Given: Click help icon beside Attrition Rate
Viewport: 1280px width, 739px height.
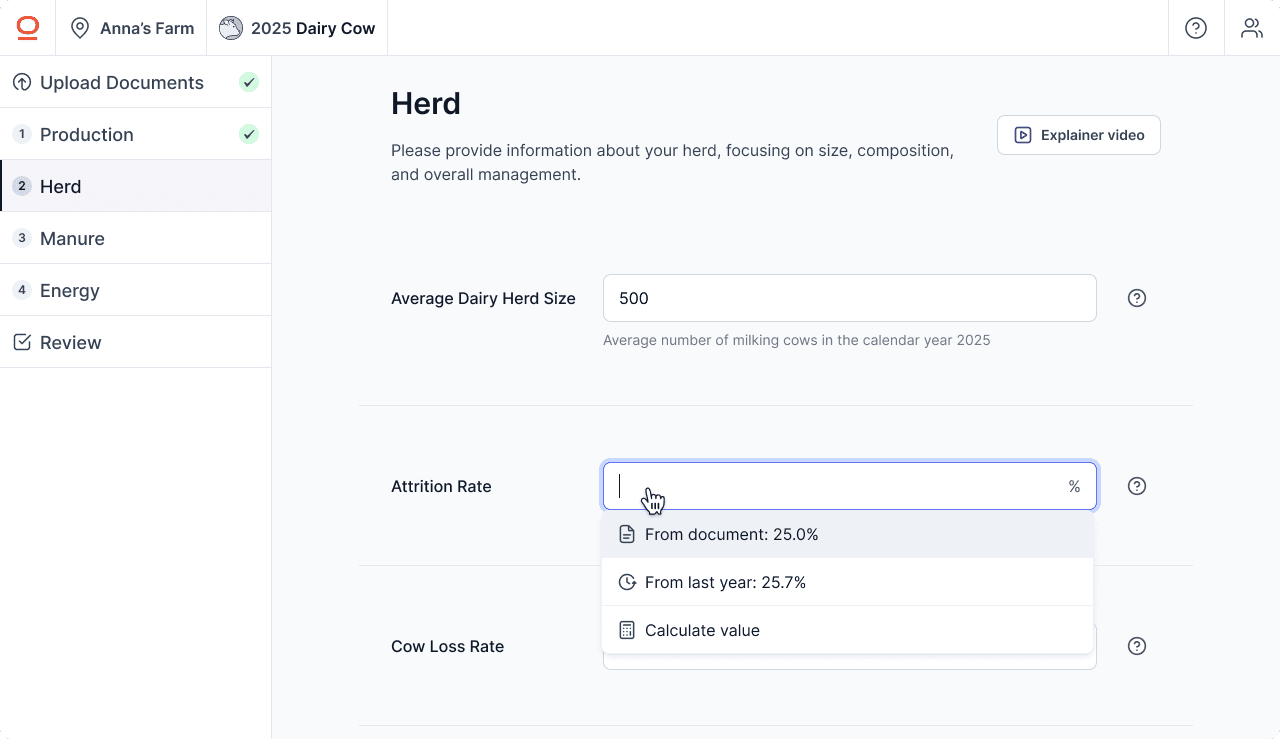Looking at the screenshot, I should pos(1137,486).
